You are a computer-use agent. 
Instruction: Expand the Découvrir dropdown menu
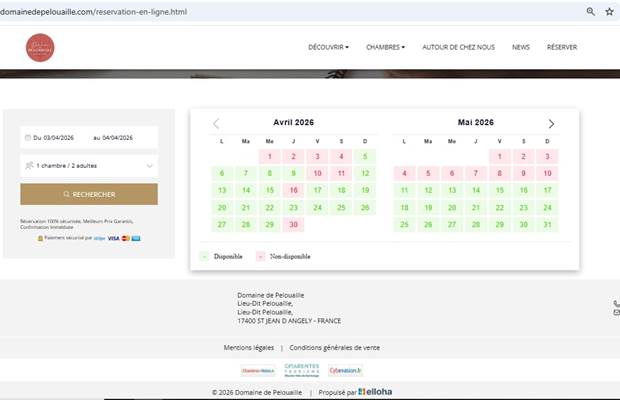pyautogui.click(x=328, y=47)
